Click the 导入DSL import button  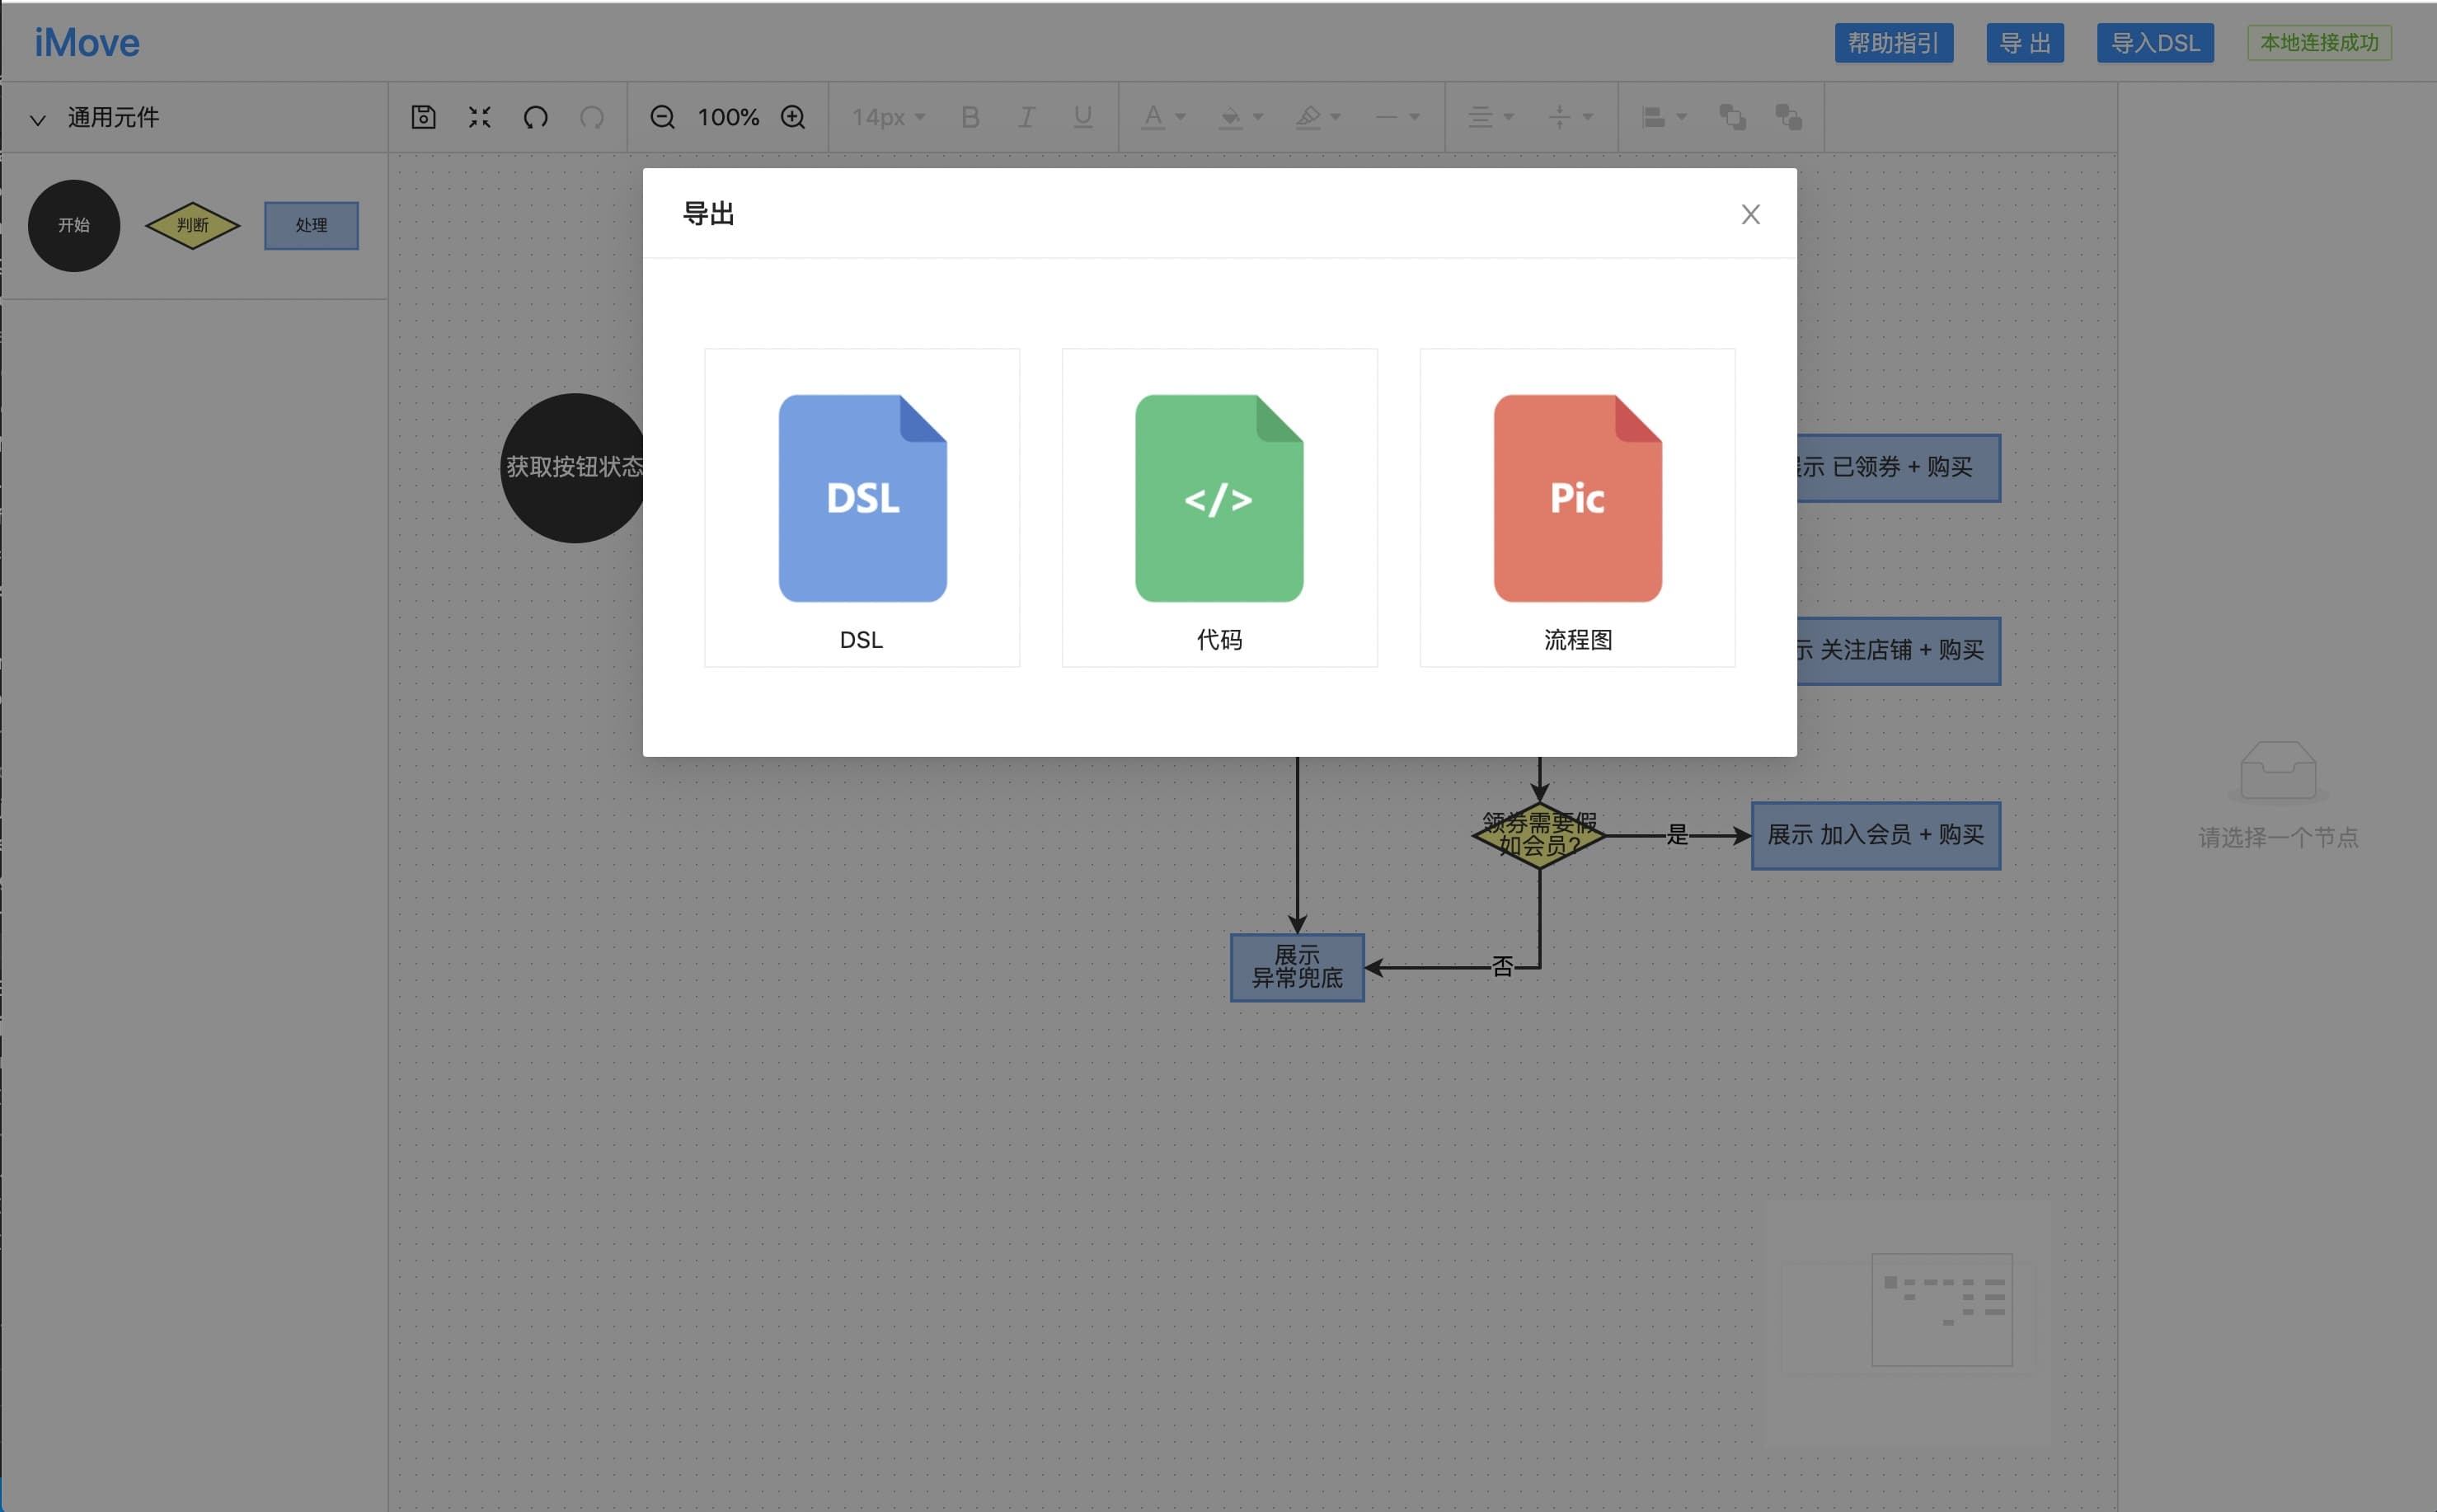(2154, 43)
